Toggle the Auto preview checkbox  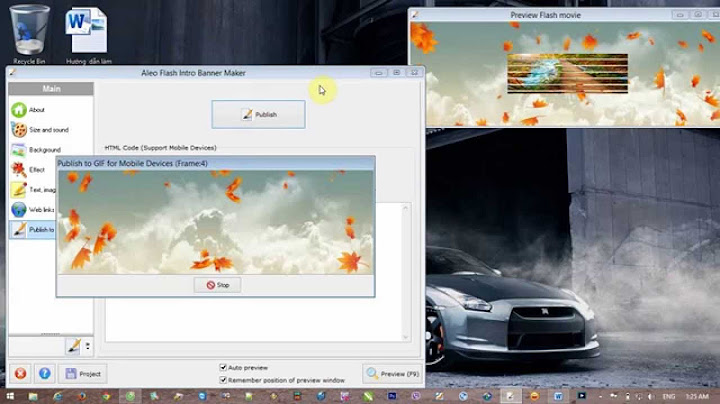[223, 367]
